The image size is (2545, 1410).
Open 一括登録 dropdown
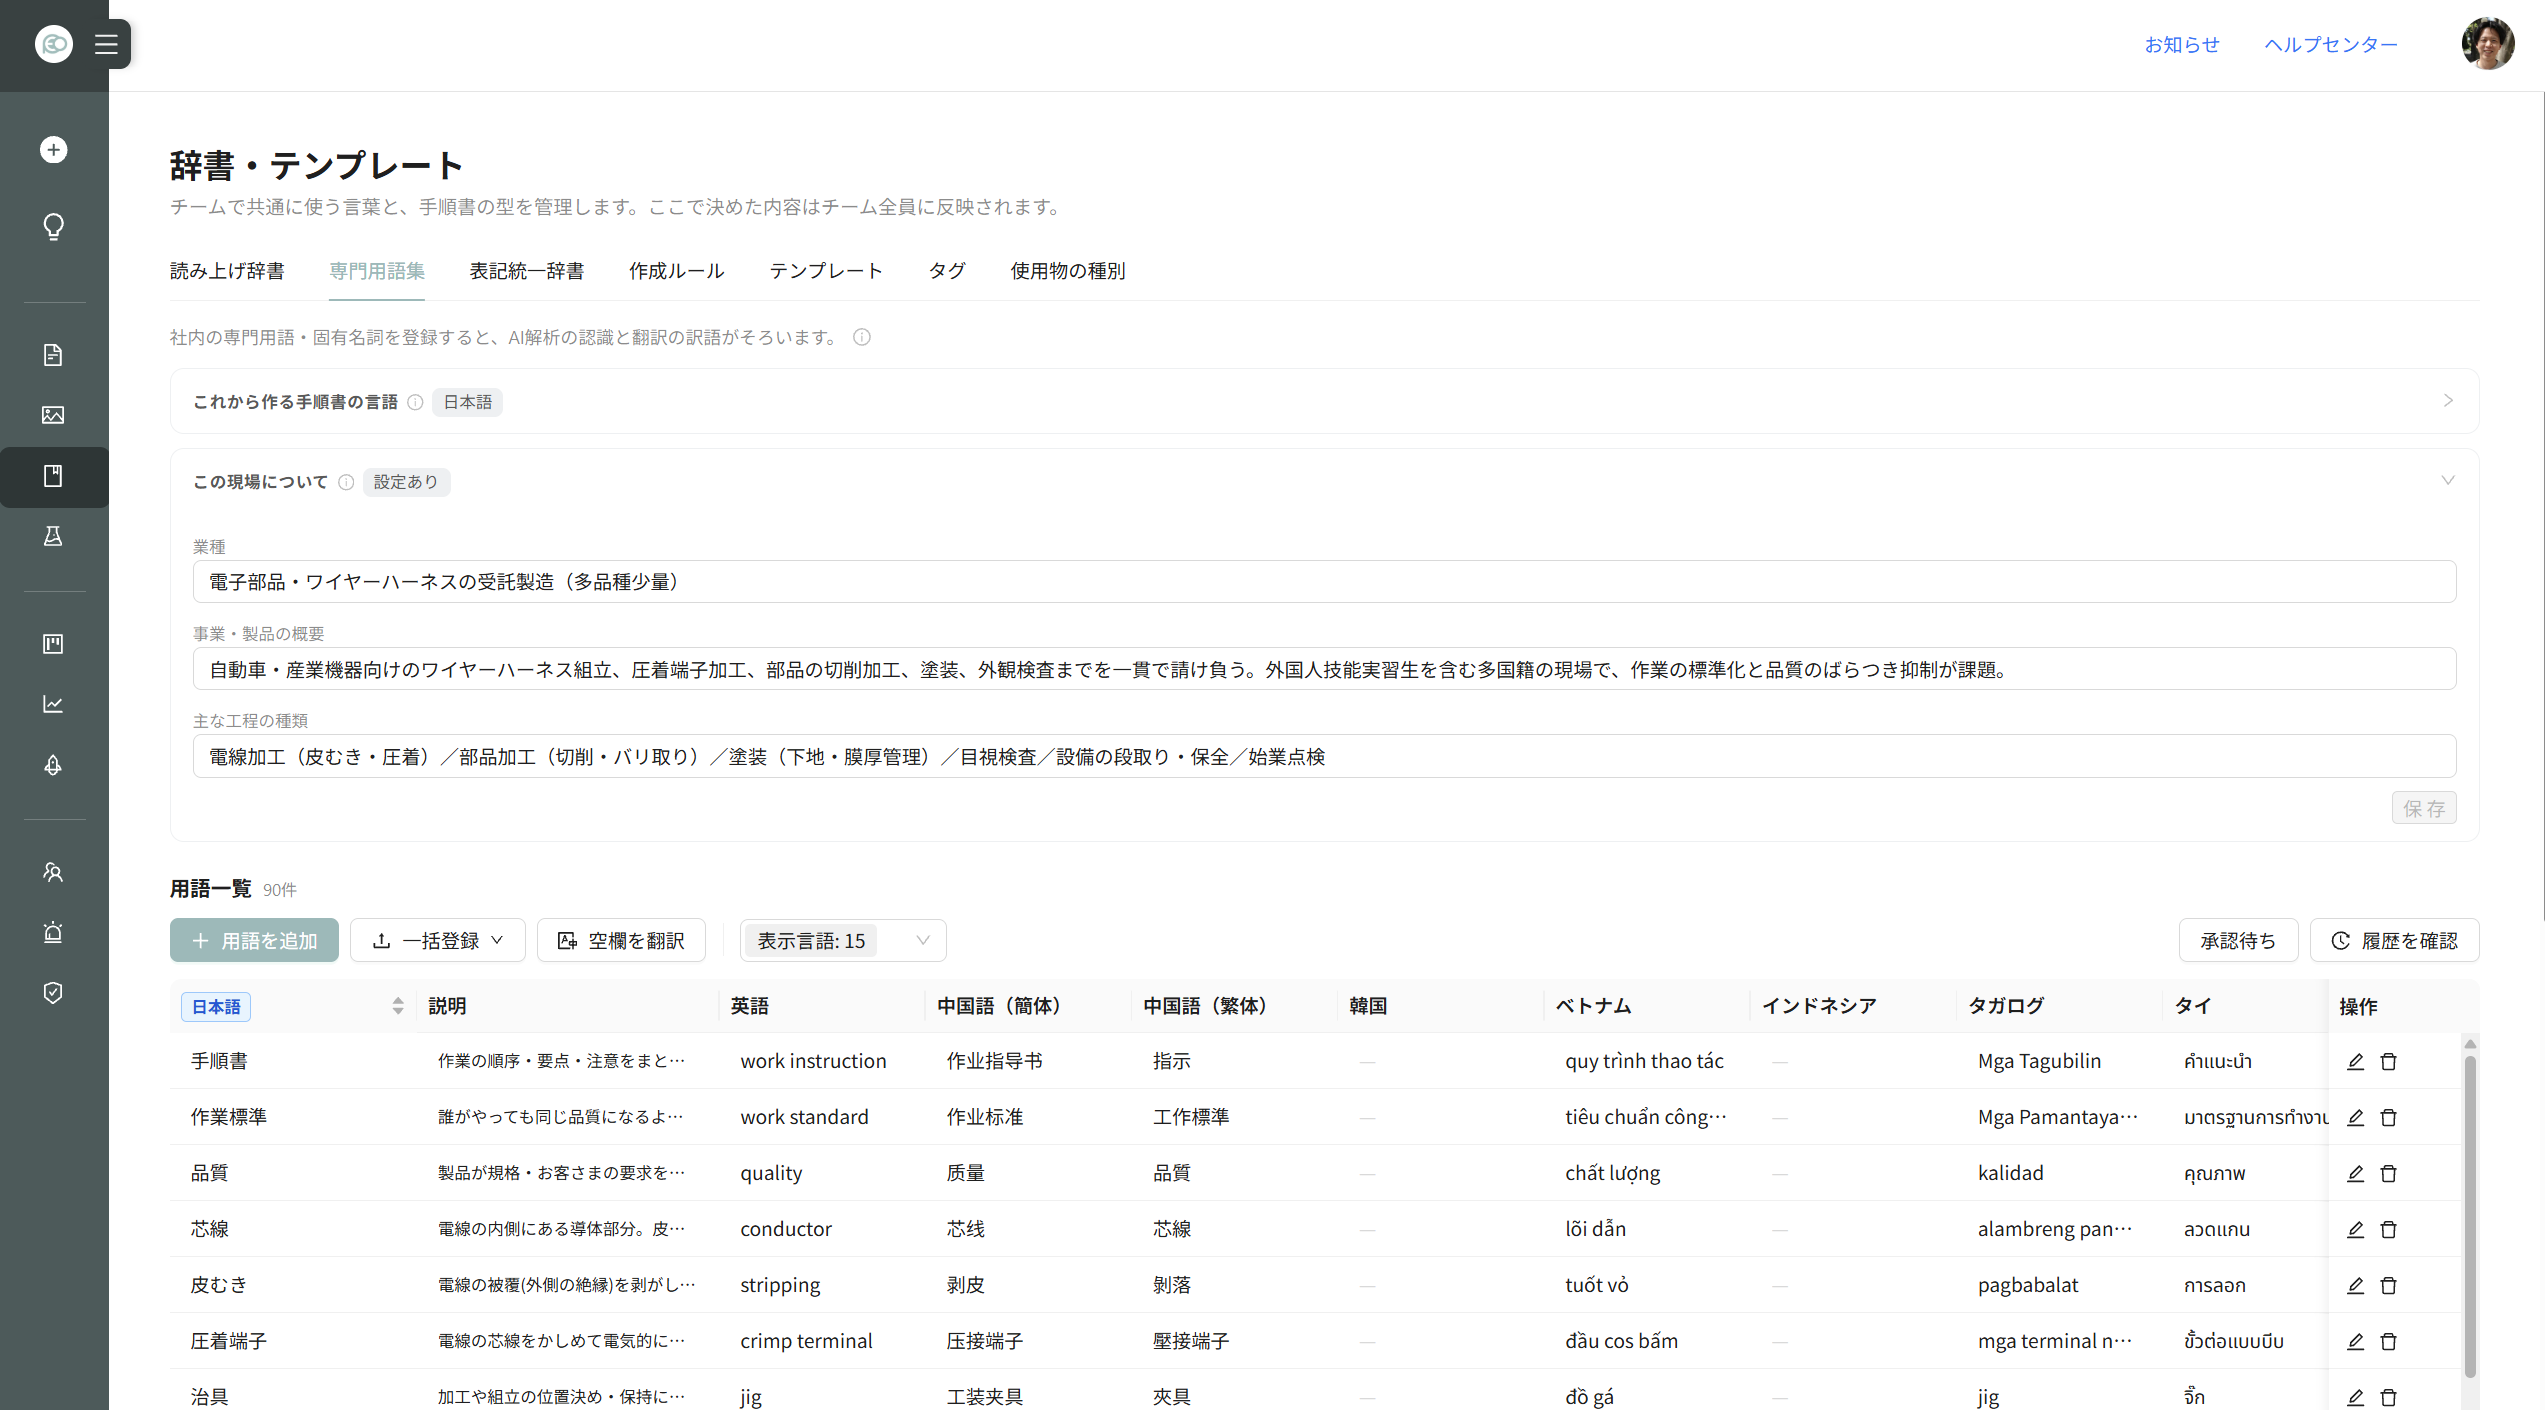(437, 940)
